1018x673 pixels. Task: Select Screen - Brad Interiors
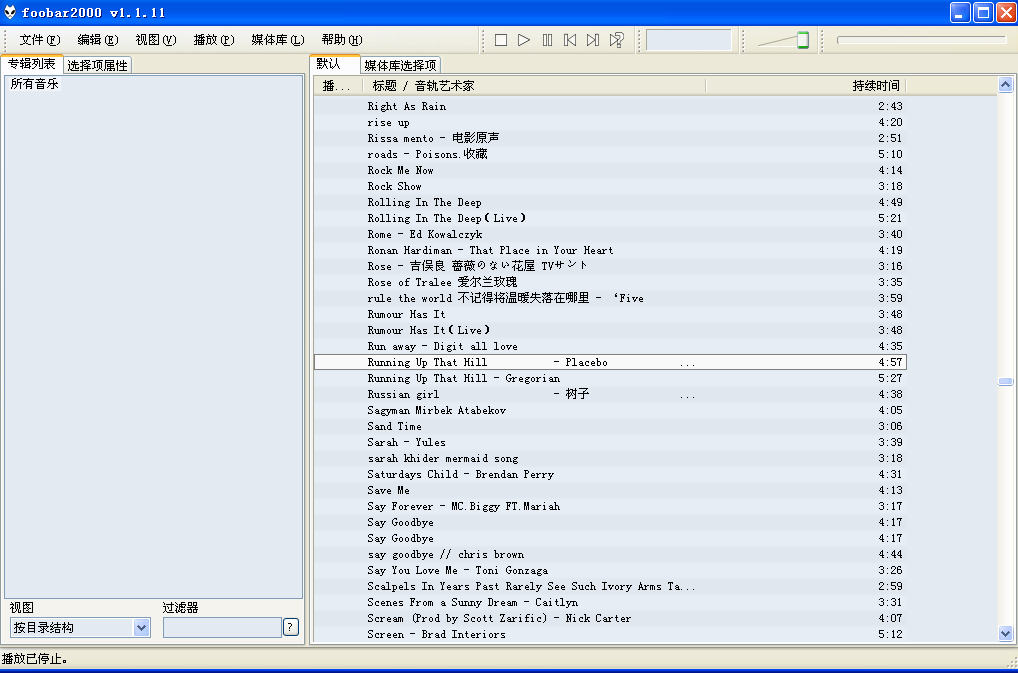(610, 634)
